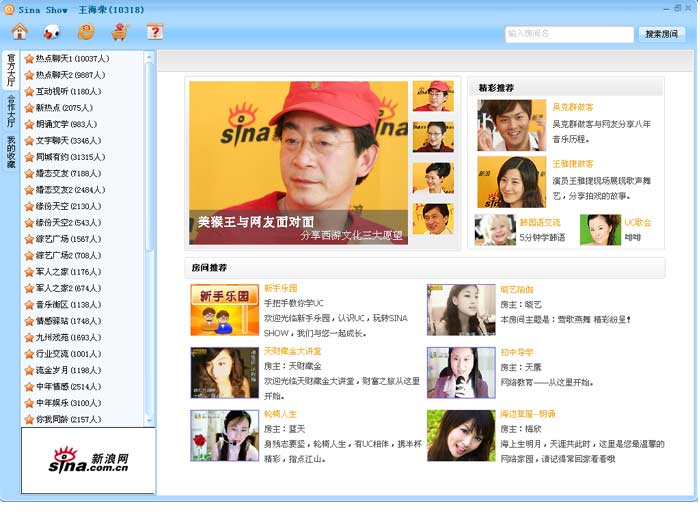Click the Sina Show logo in title bar
The image size is (700, 525).
coord(8,9)
